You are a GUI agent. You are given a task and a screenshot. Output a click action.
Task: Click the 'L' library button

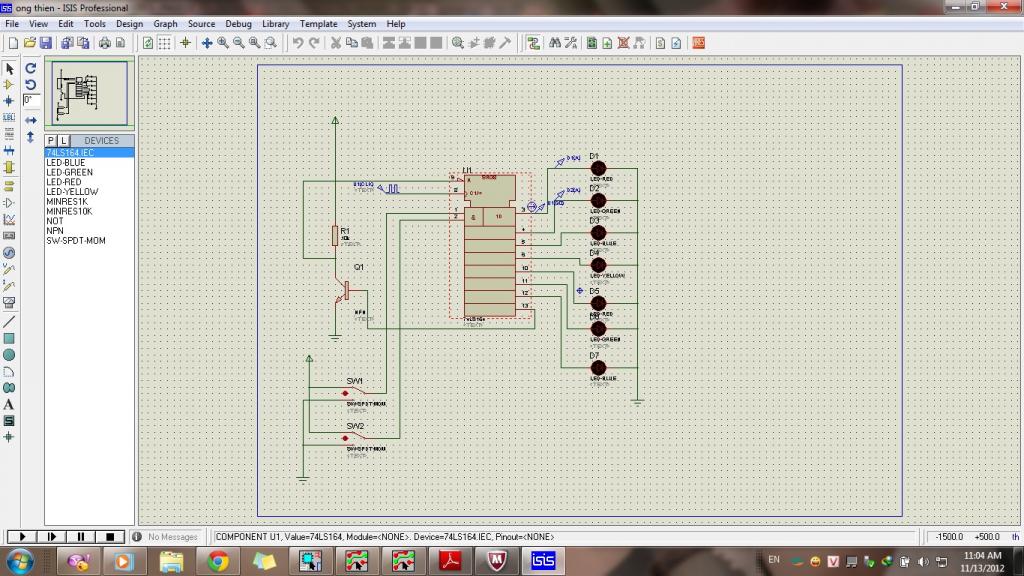coord(63,141)
